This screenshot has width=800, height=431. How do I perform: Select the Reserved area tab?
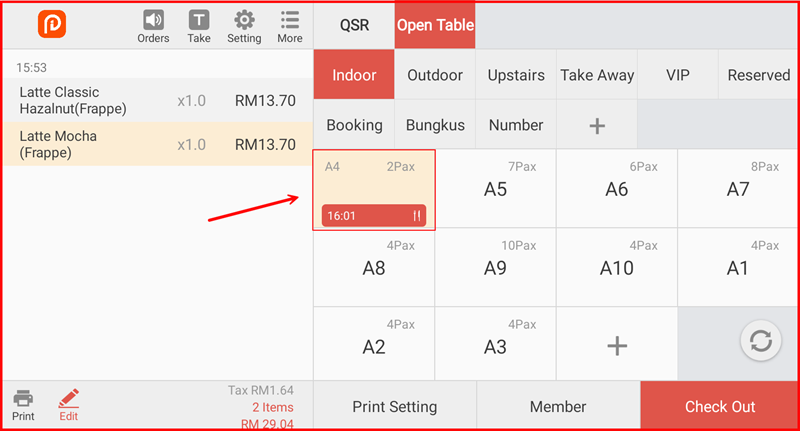coord(759,75)
